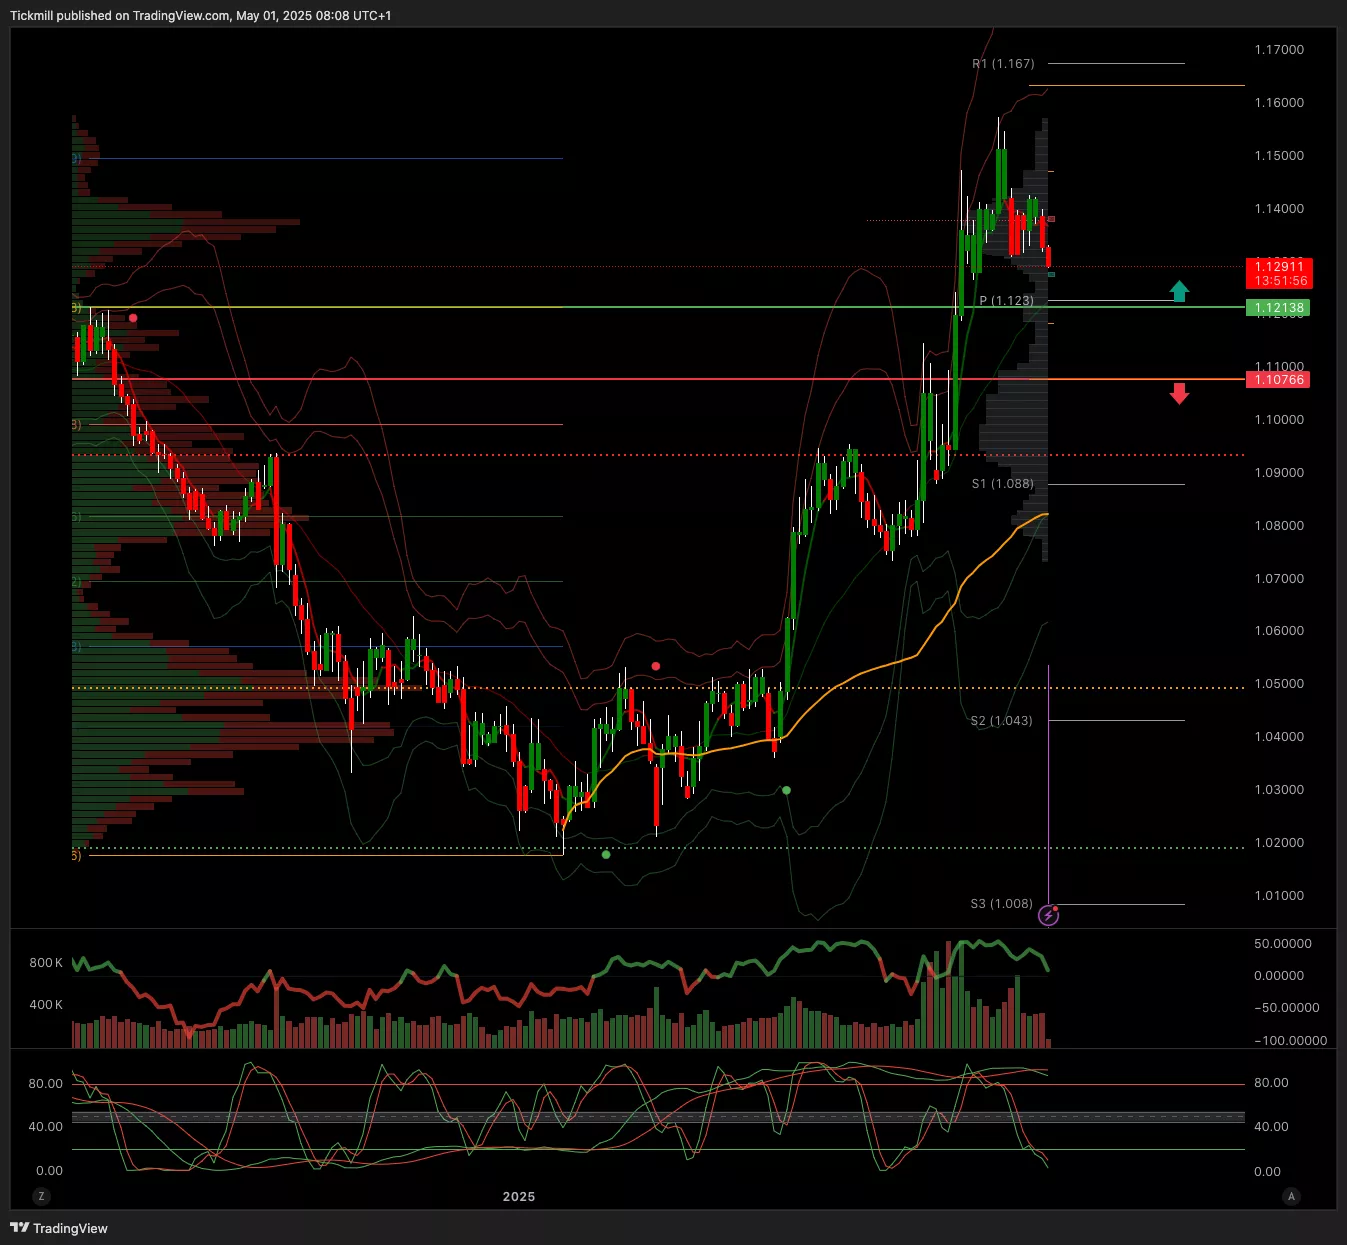1347x1245 pixels.
Task: Click the 800 K volume axis label
Action: [46, 963]
